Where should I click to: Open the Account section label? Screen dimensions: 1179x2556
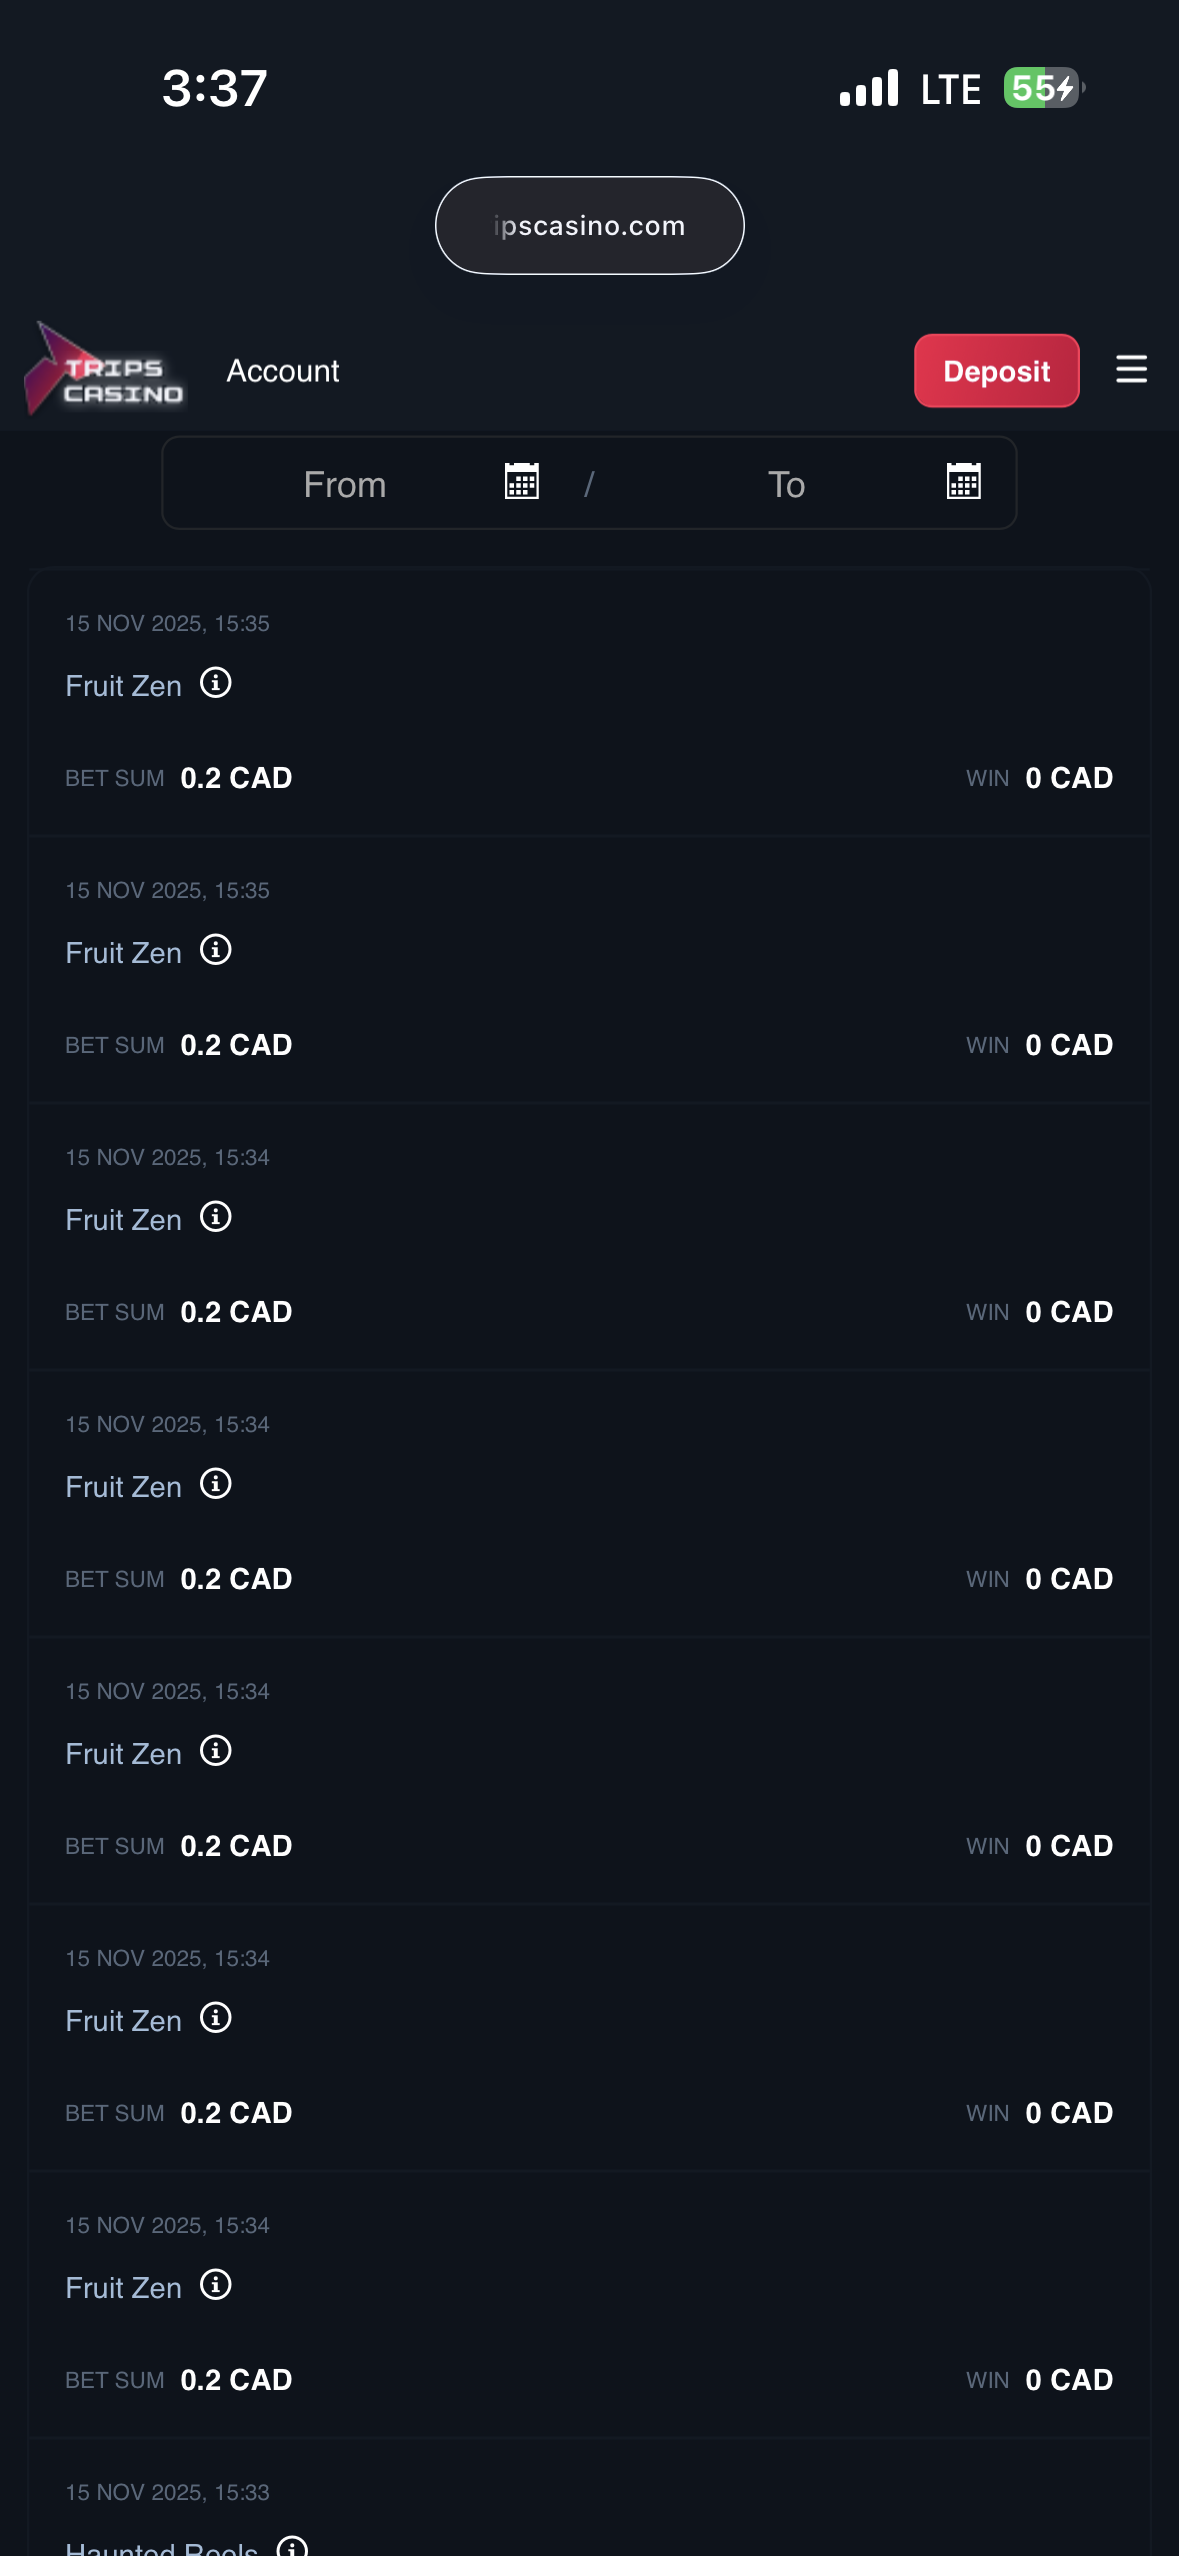point(283,371)
